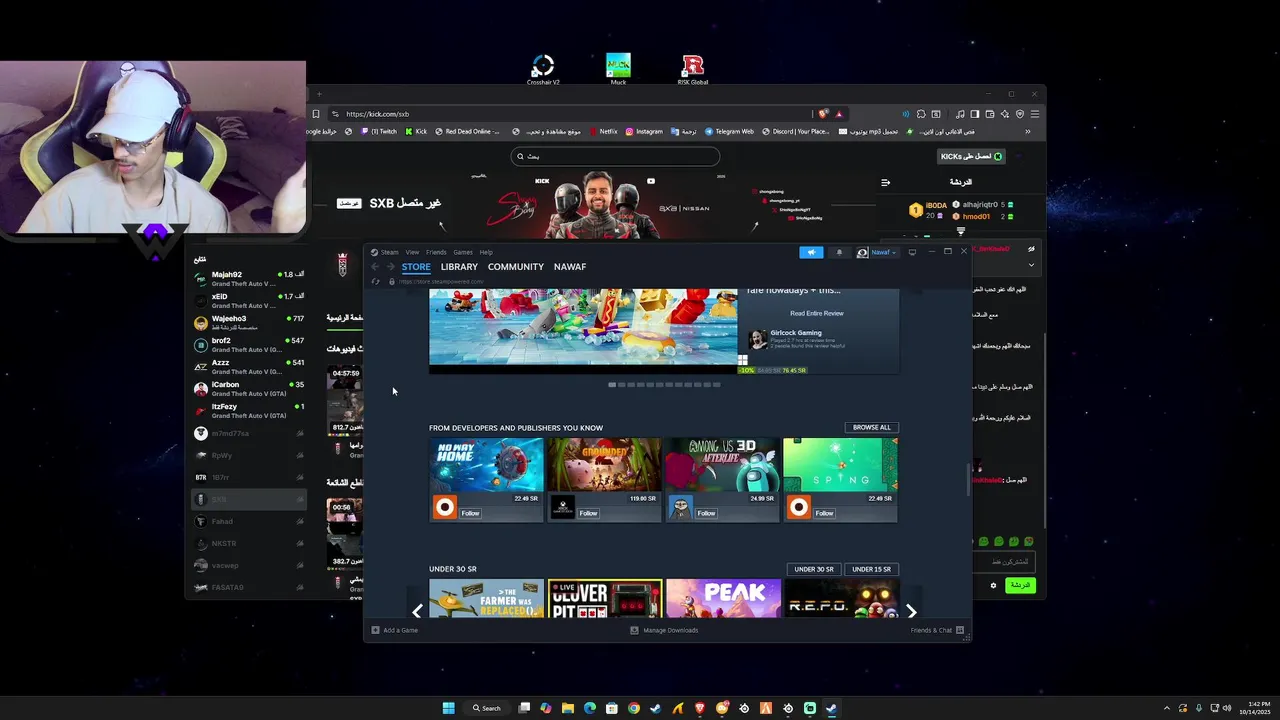Show more bookmarks with double chevron
This screenshot has width=1280, height=720.
click(1027, 131)
